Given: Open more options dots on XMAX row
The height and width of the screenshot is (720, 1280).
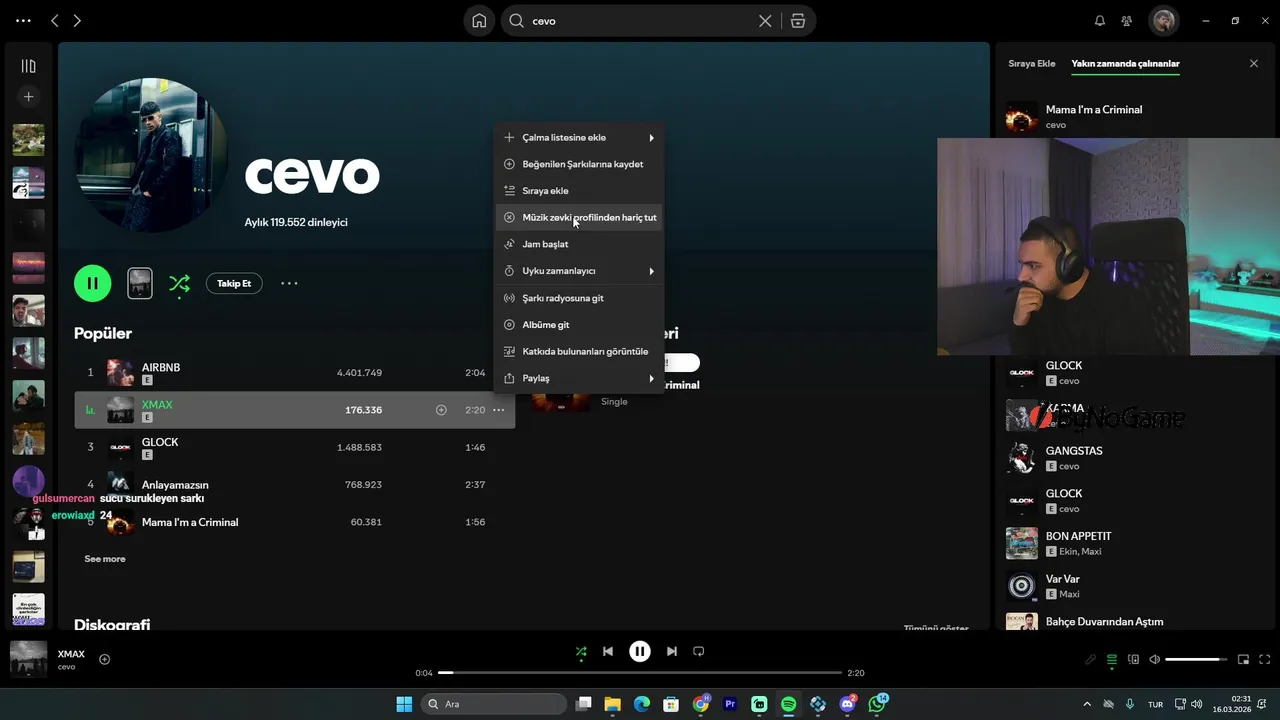Looking at the screenshot, I should (498, 410).
